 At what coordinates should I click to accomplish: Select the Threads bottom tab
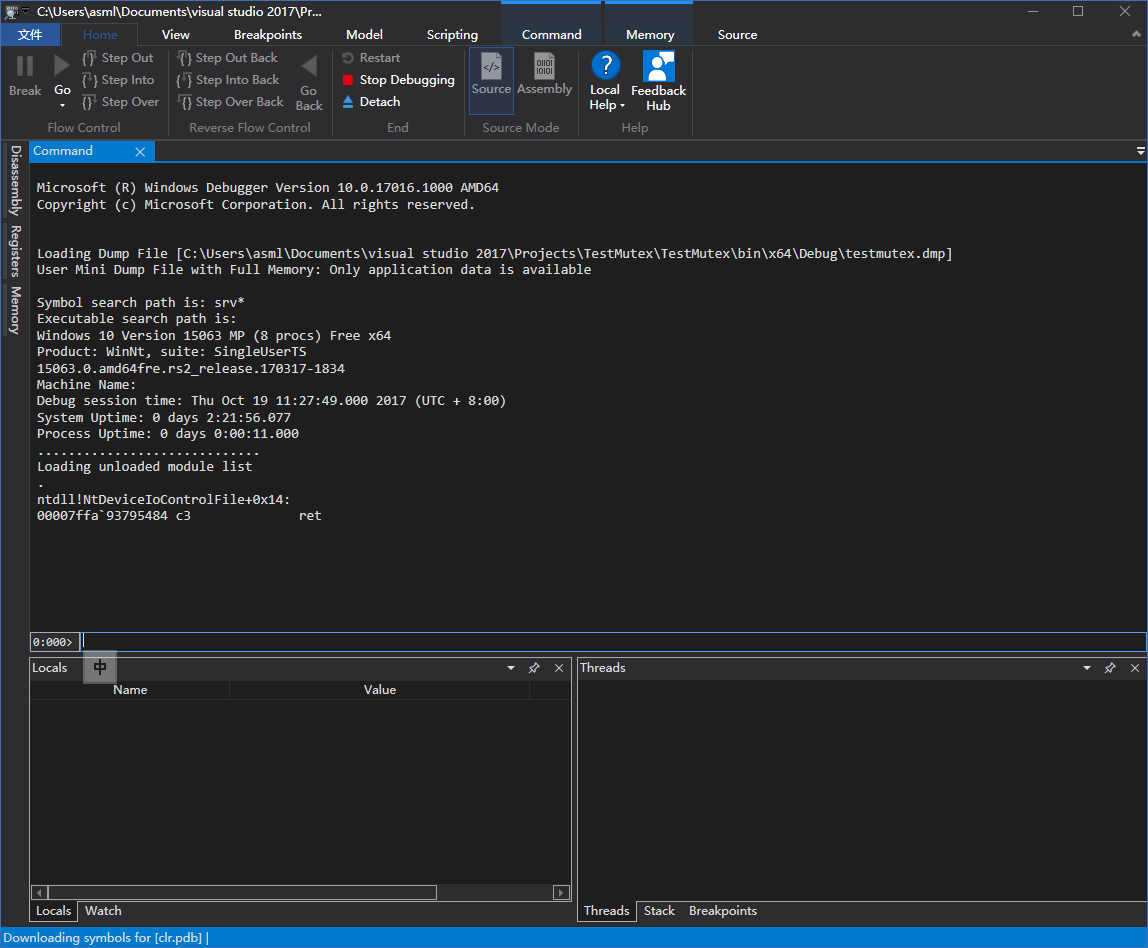606,911
